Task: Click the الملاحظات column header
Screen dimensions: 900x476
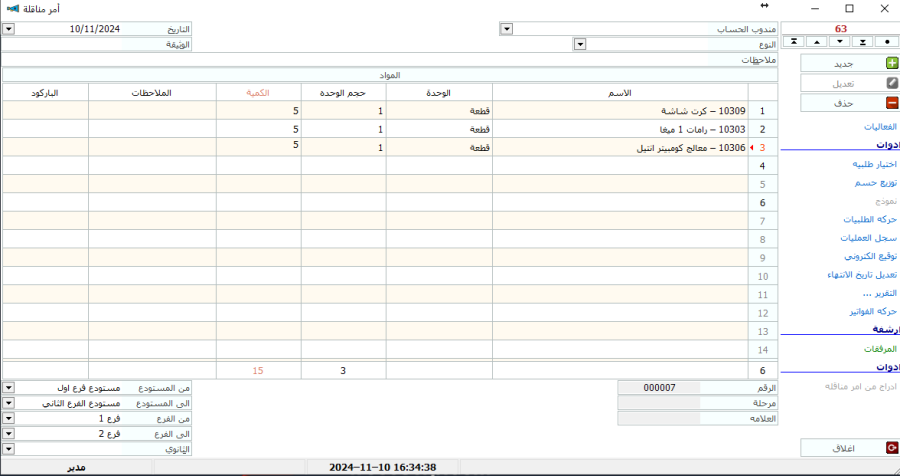Action: tap(152, 93)
